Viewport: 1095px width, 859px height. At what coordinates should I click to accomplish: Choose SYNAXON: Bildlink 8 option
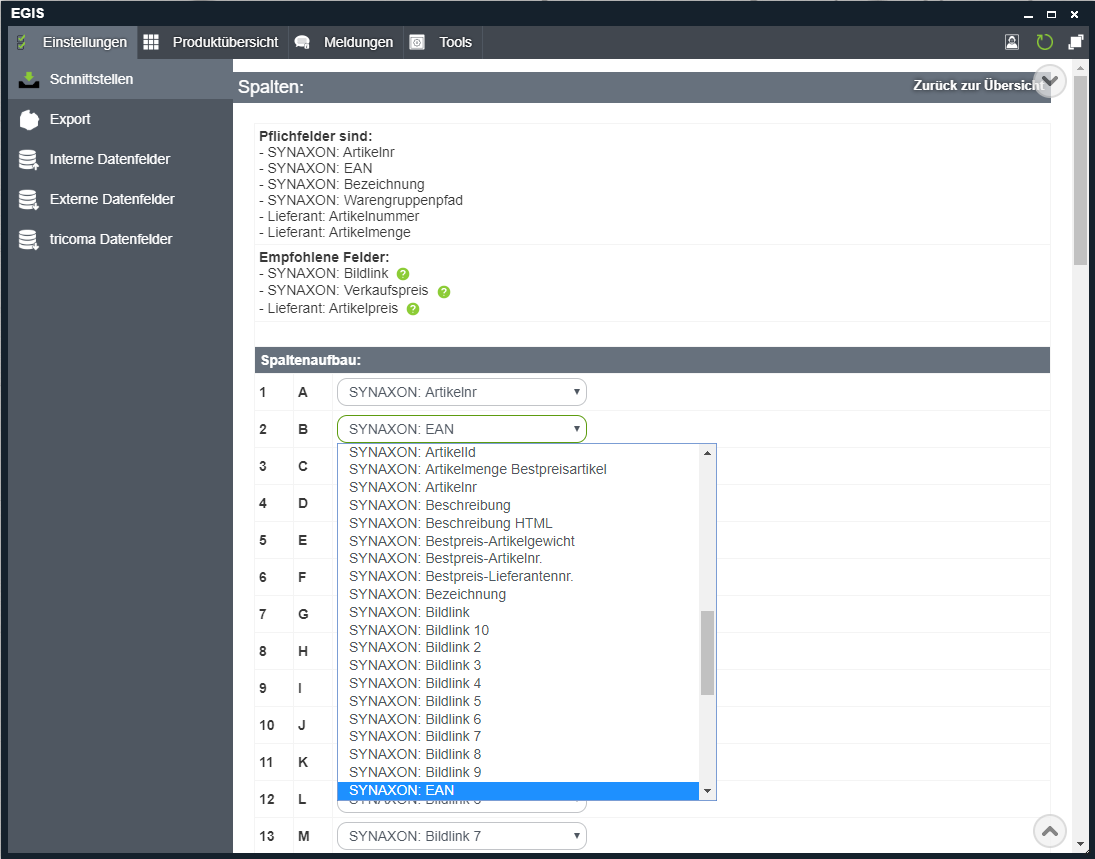pyautogui.click(x=518, y=754)
